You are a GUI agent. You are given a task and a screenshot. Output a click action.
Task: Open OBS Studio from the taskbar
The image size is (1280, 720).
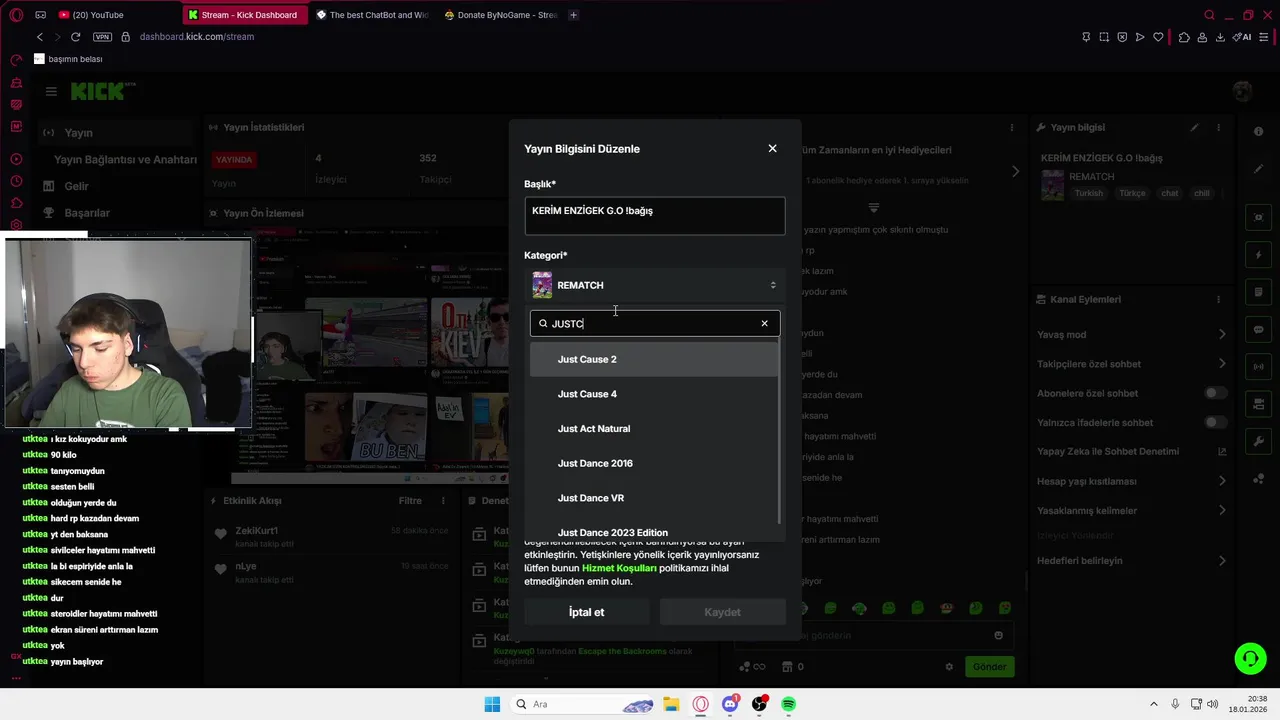click(759, 704)
